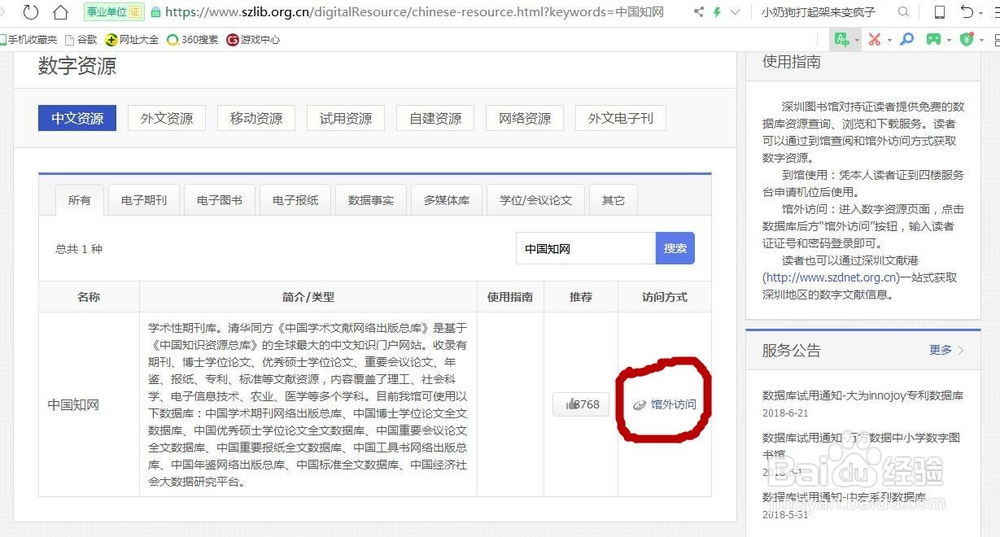The width and height of the screenshot is (1000, 537).
Task: Select the 移动资源 tab
Action: coord(256,118)
